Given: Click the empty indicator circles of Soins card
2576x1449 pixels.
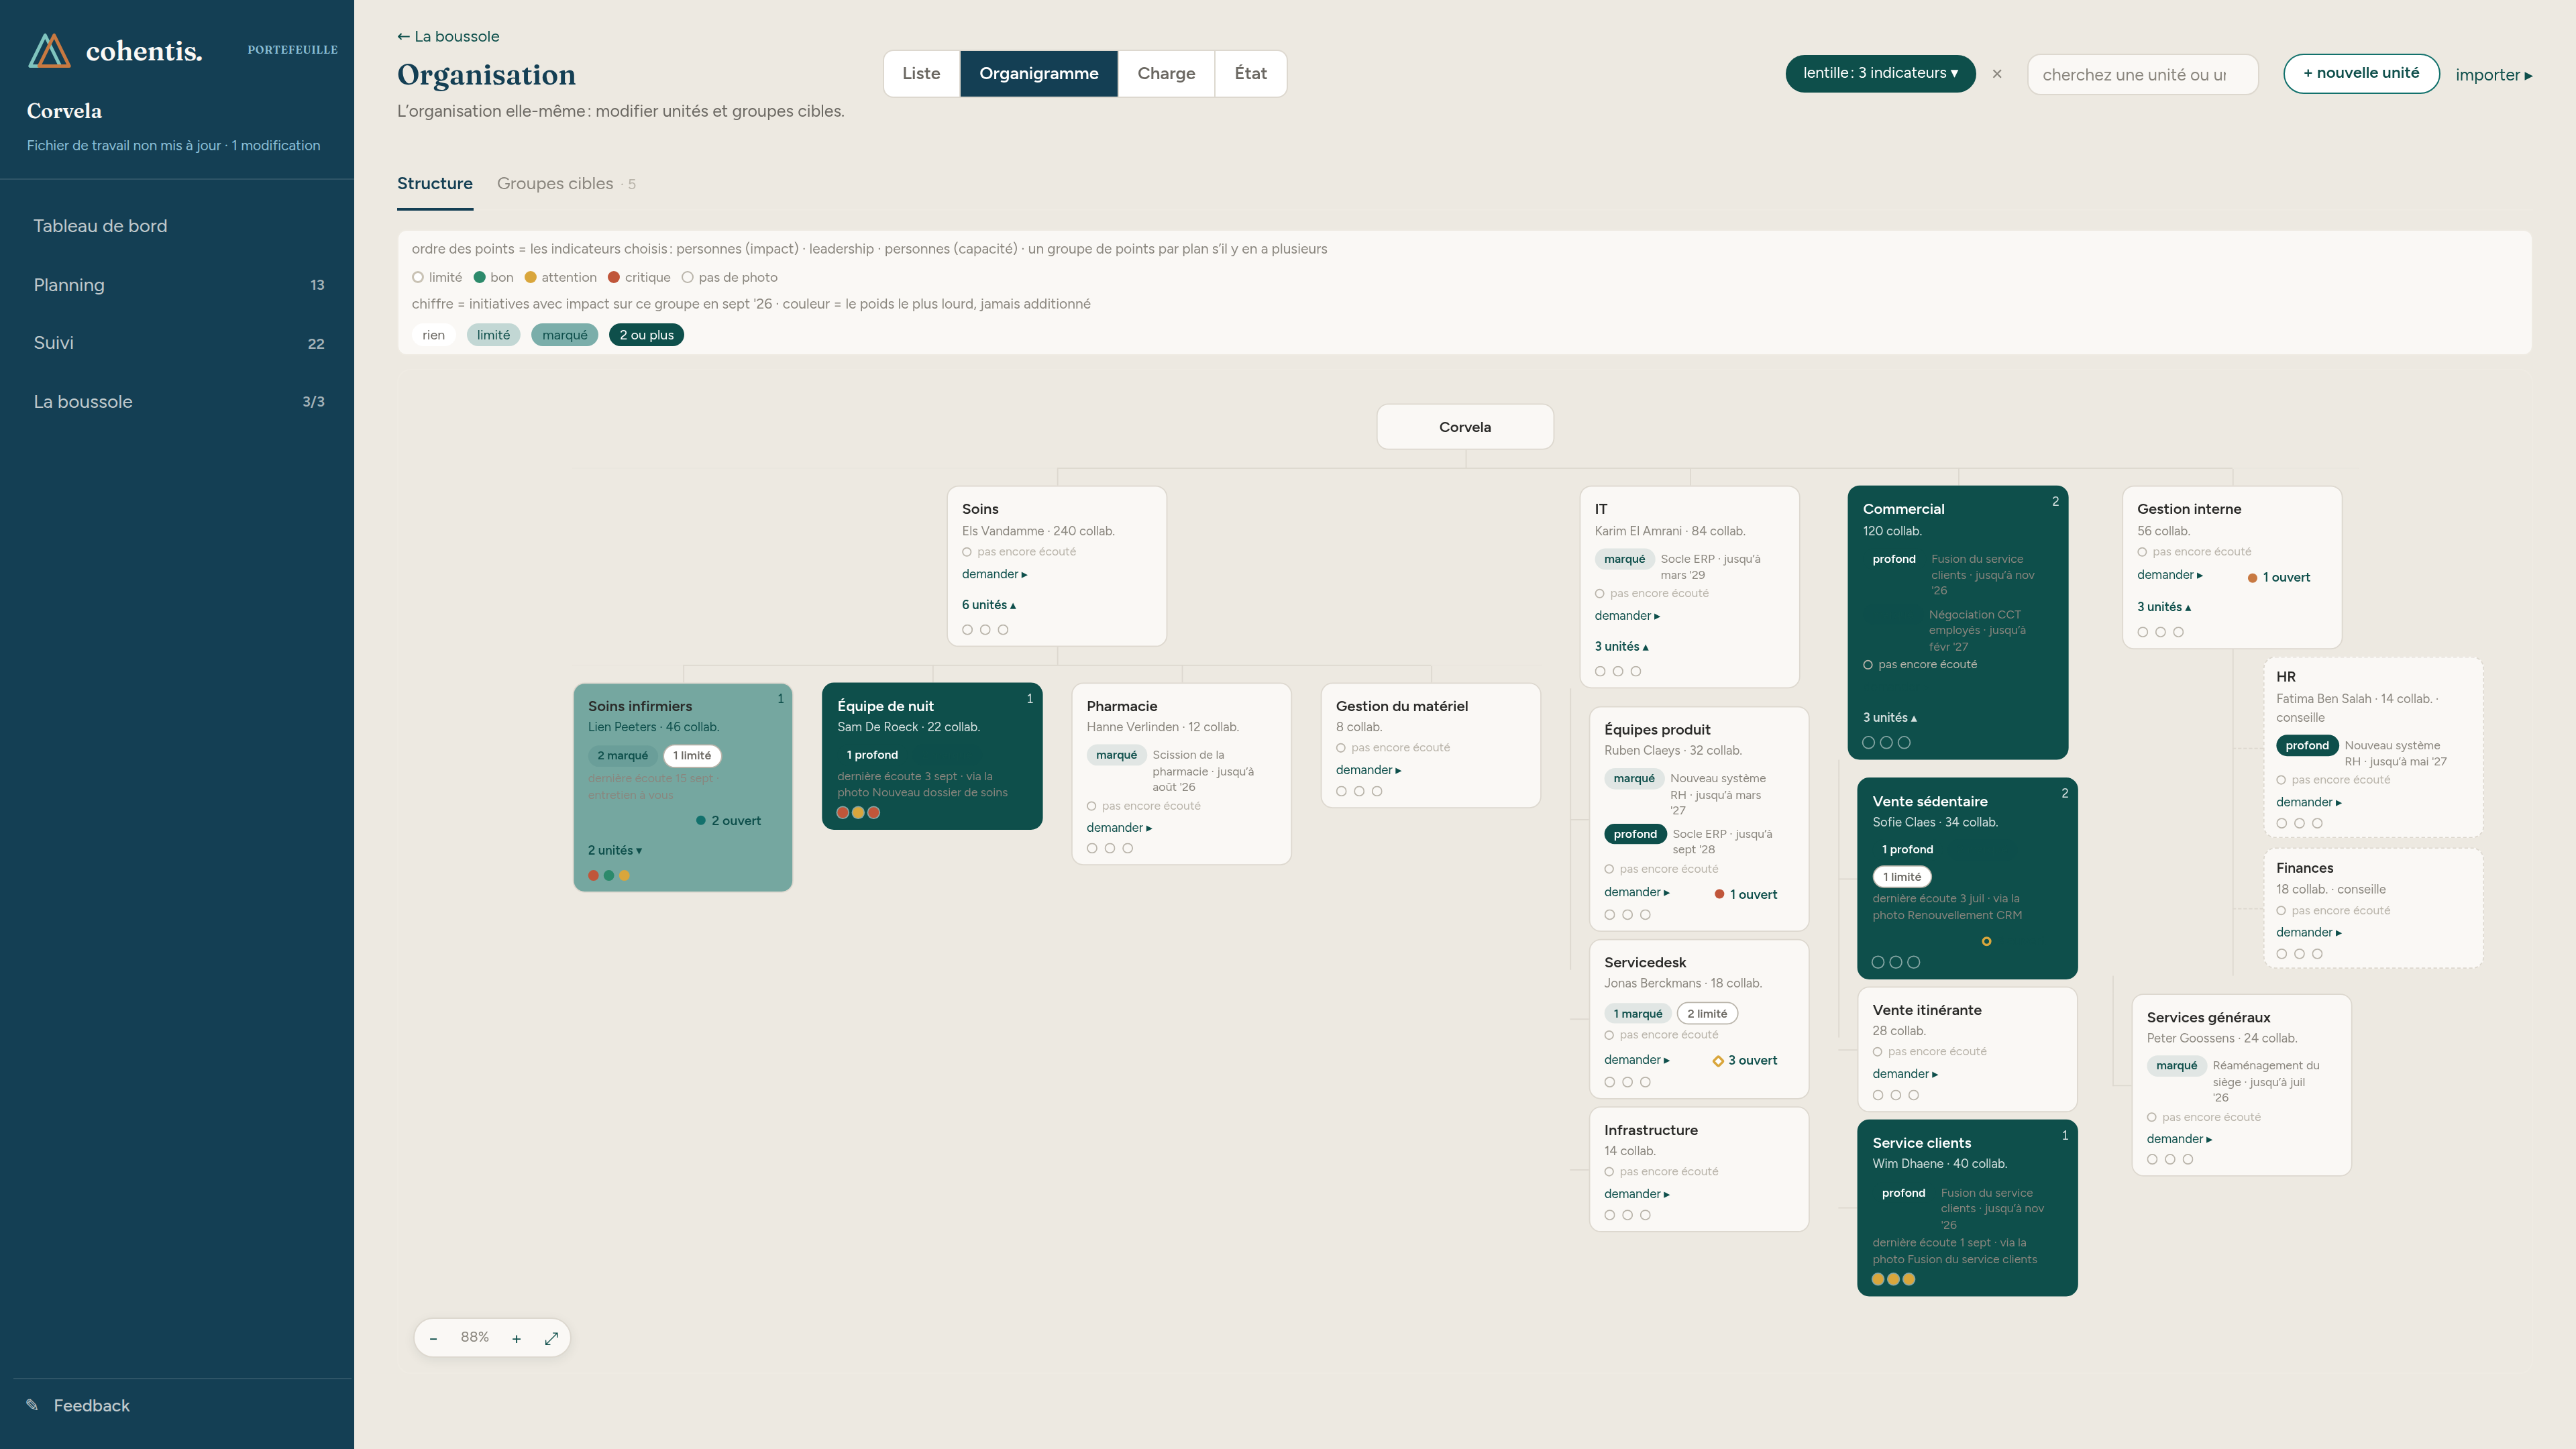Looking at the screenshot, I should click(985, 630).
